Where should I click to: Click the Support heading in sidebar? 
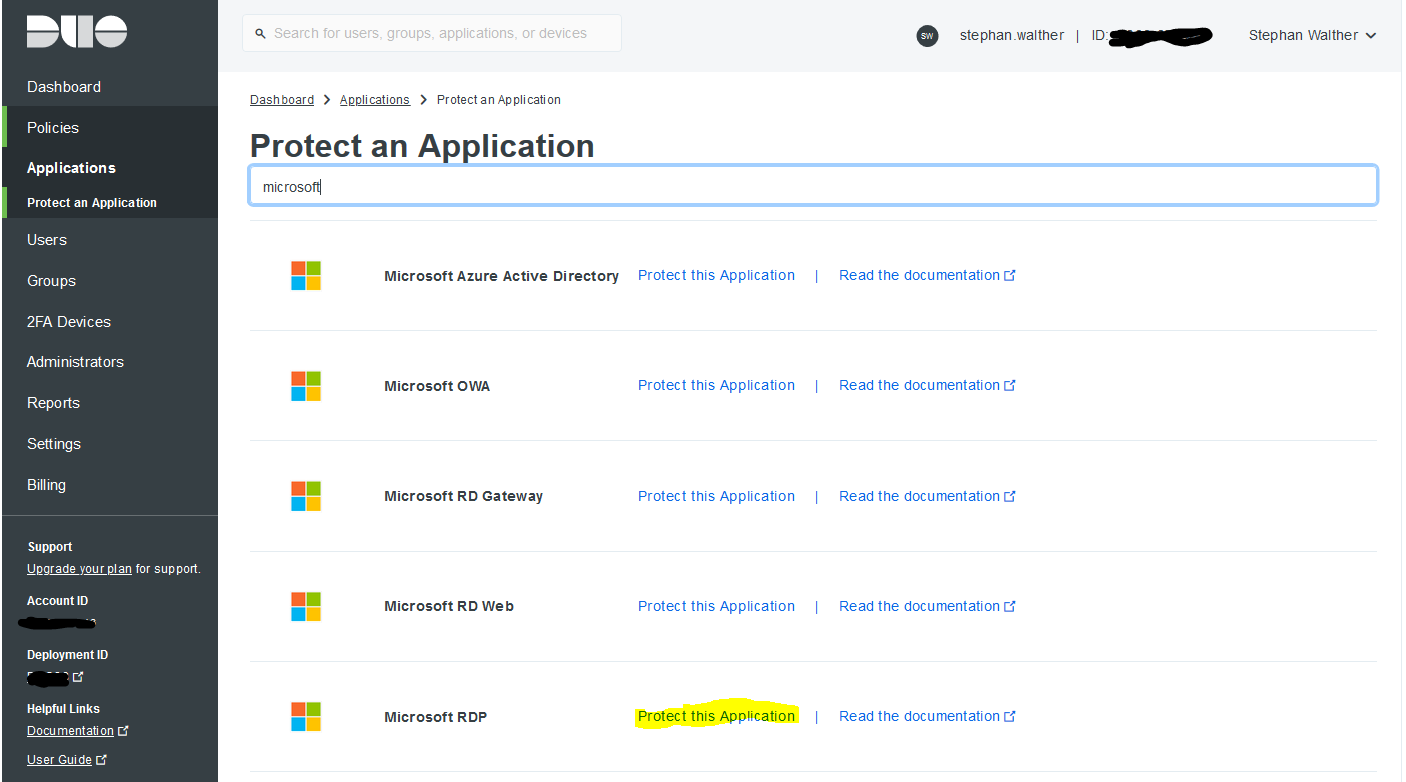pos(50,547)
